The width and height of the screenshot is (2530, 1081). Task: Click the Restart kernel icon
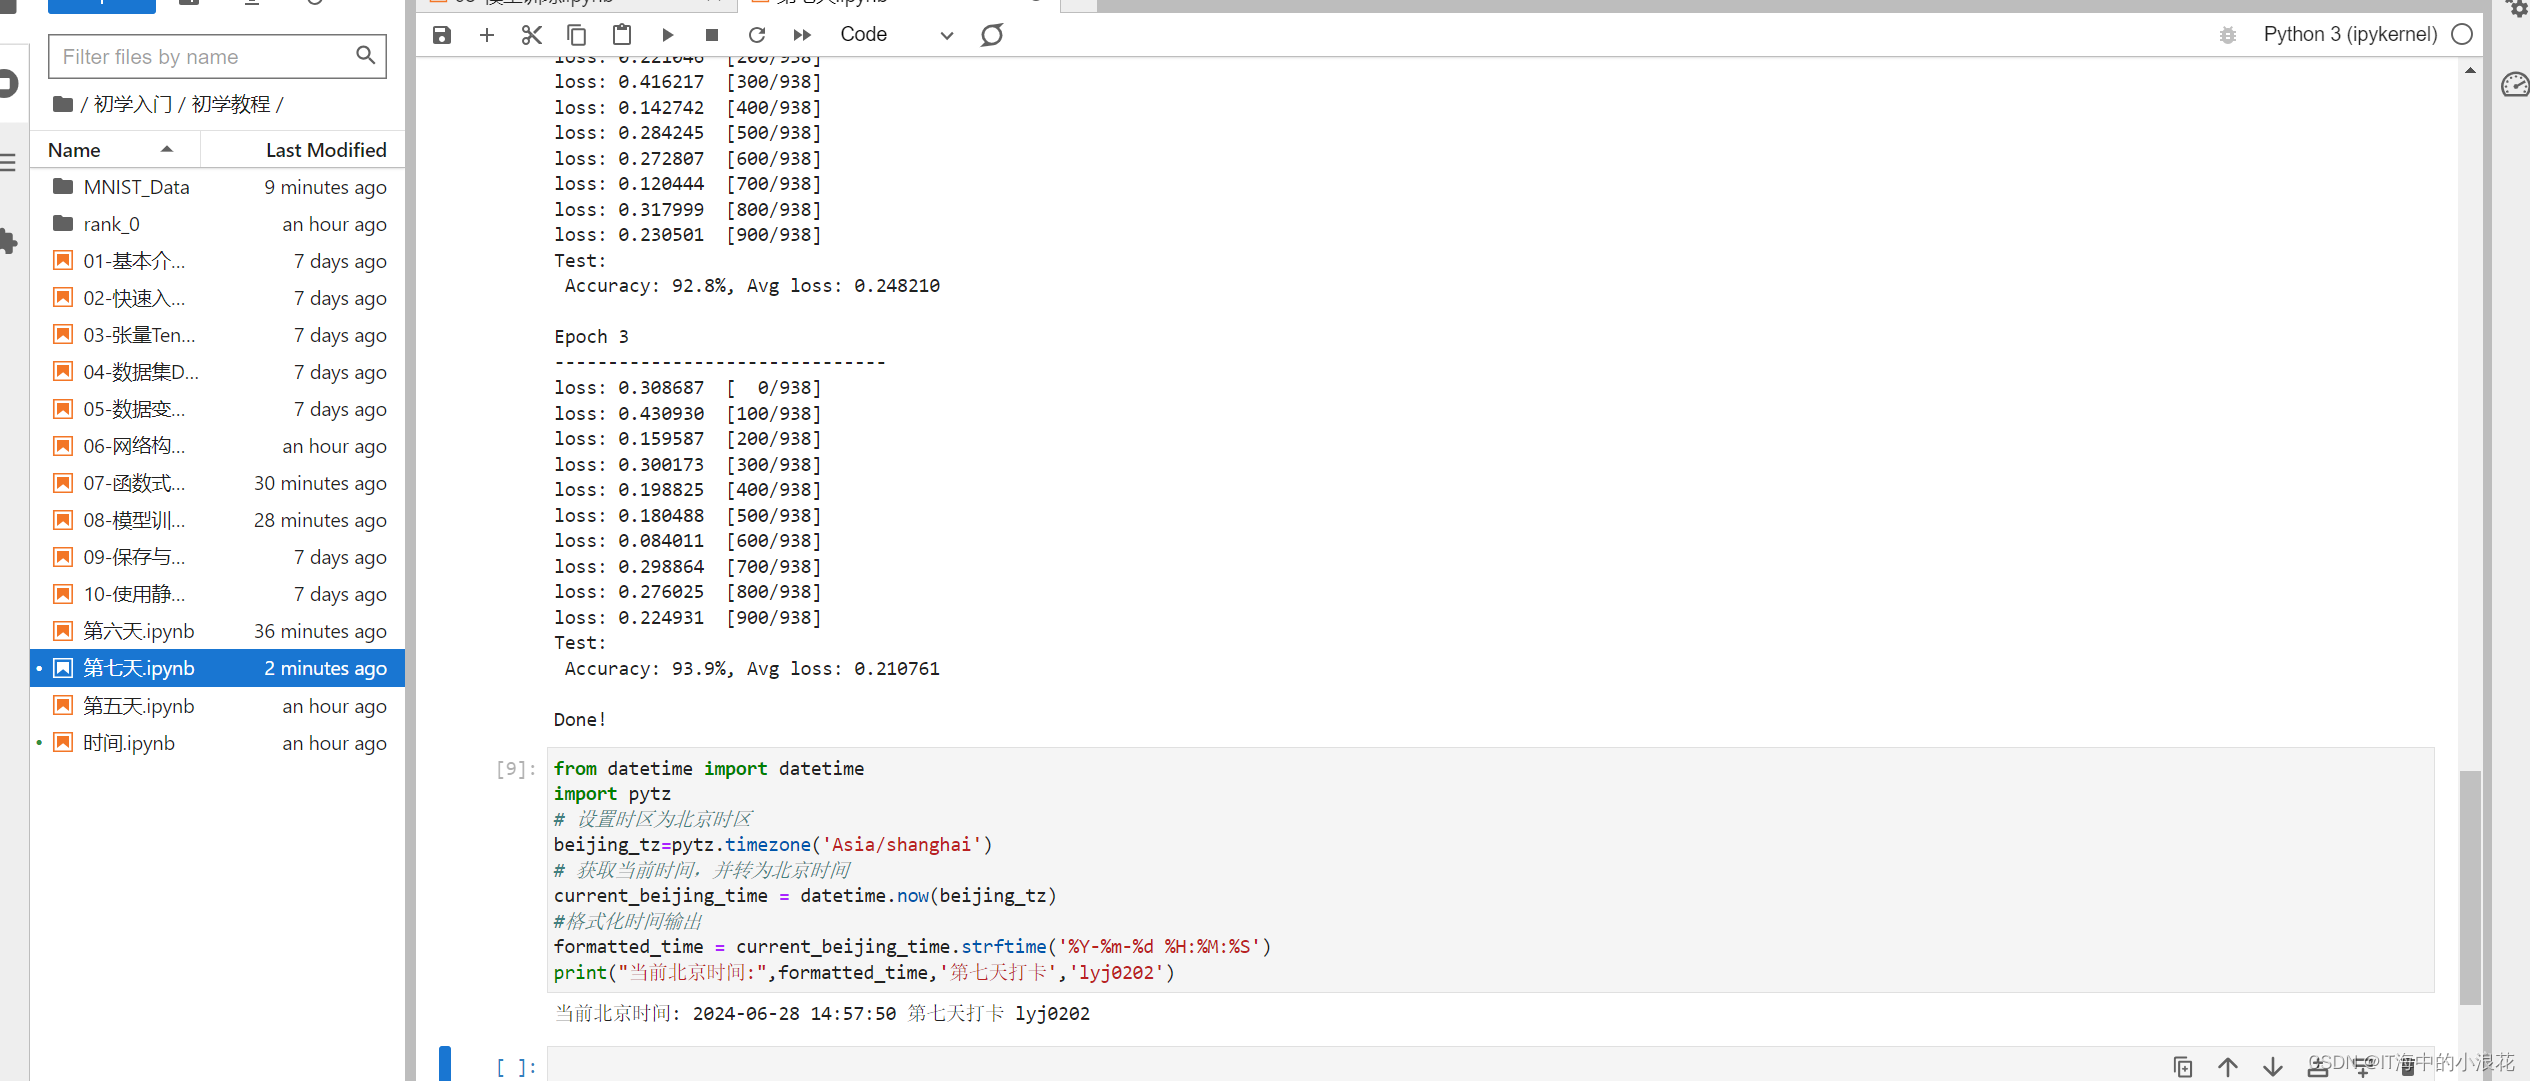click(755, 35)
